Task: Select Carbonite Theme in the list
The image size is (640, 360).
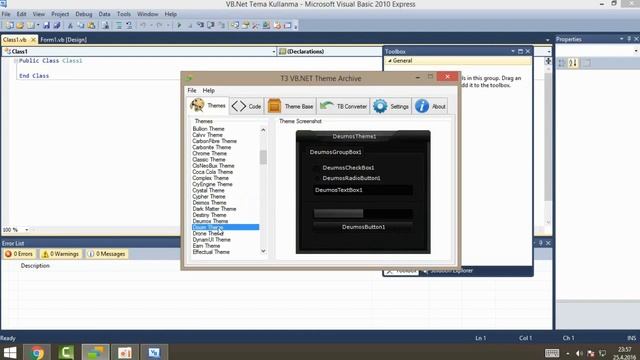Action: coord(211,147)
